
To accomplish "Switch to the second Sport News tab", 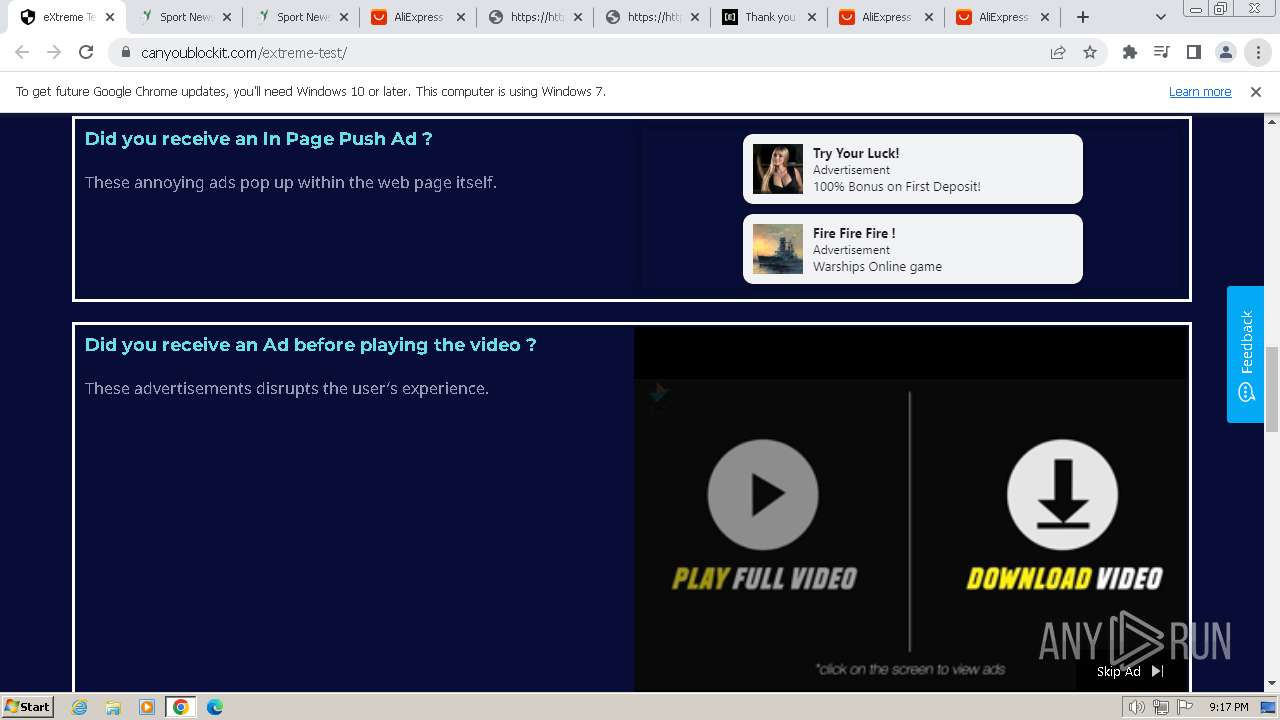I will pyautogui.click(x=302, y=17).
